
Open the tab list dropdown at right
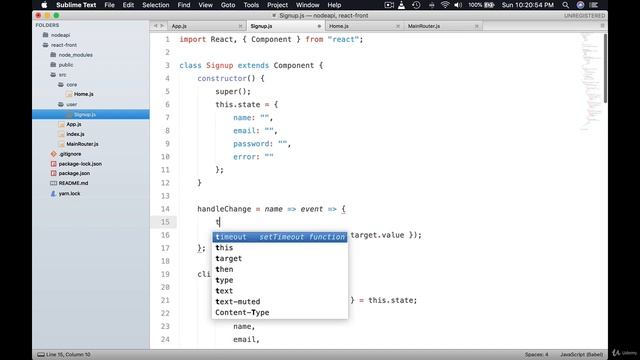[602, 25]
